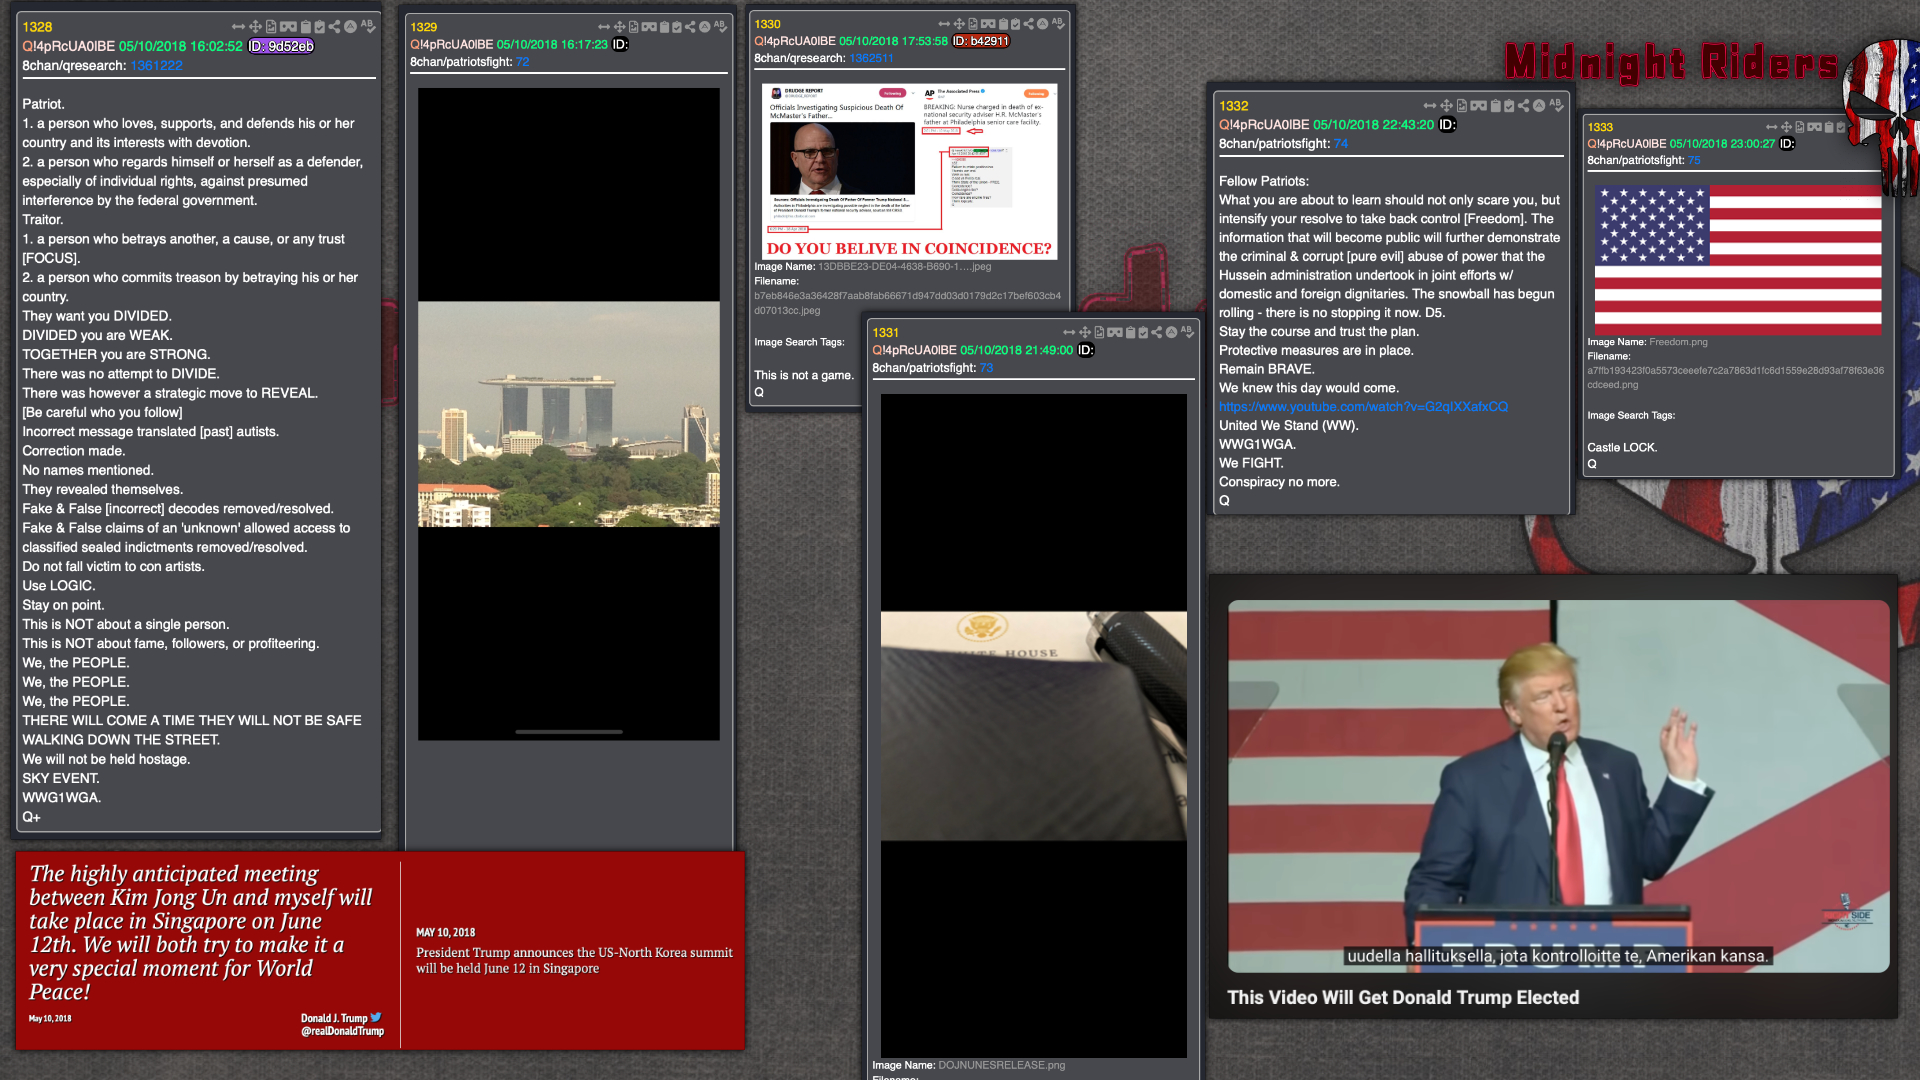Click post number 1329
The width and height of the screenshot is (1920, 1080).
tap(424, 27)
